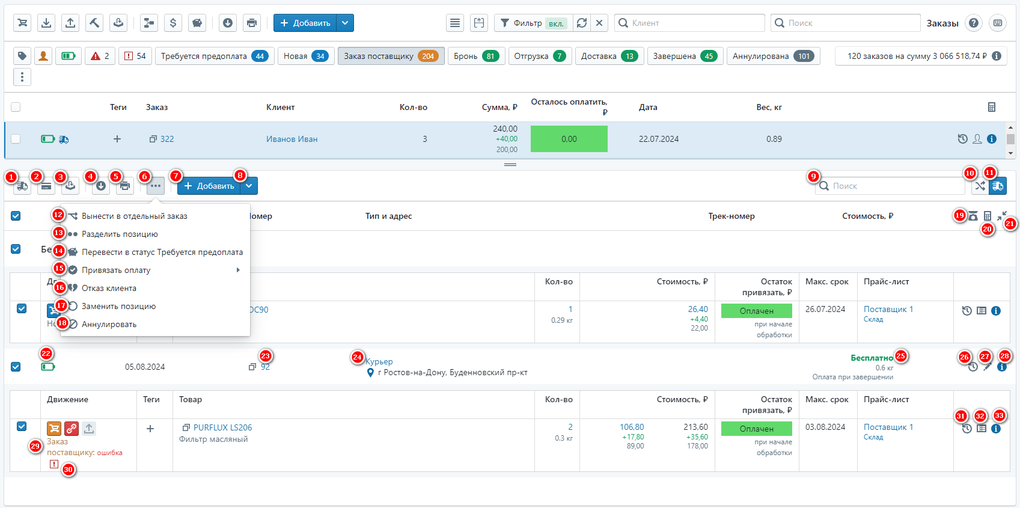This screenshot has height=508, width=1020.
Task: Open the Бронь status tab
Action: 474,56
